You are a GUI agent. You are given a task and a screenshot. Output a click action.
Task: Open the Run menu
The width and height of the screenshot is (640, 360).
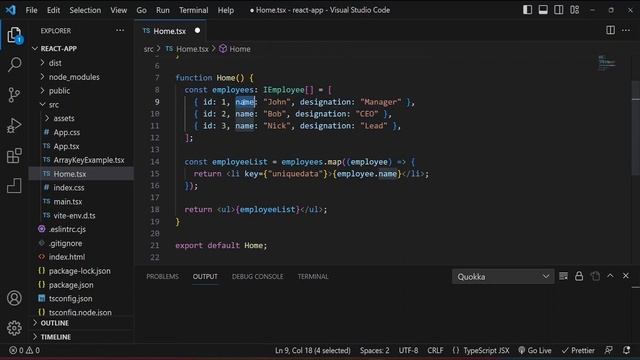click(x=162, y=10)
